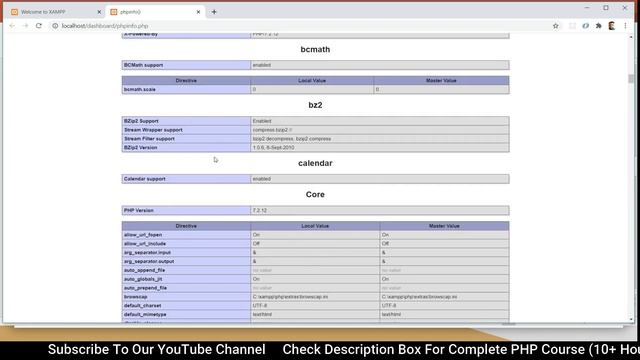Image resolution: width=640 pixels, height=360 pixels.
Task: Click the bz2 section heading
Action: pyautogui.click(x=315, y=105)
